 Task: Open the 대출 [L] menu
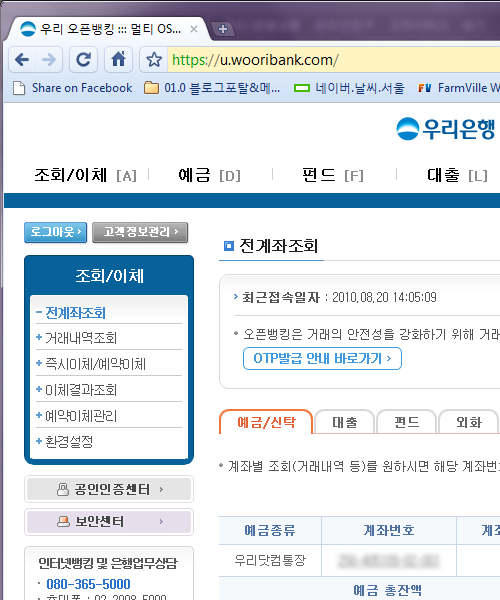pyautogui.click(x=458, y=175)
